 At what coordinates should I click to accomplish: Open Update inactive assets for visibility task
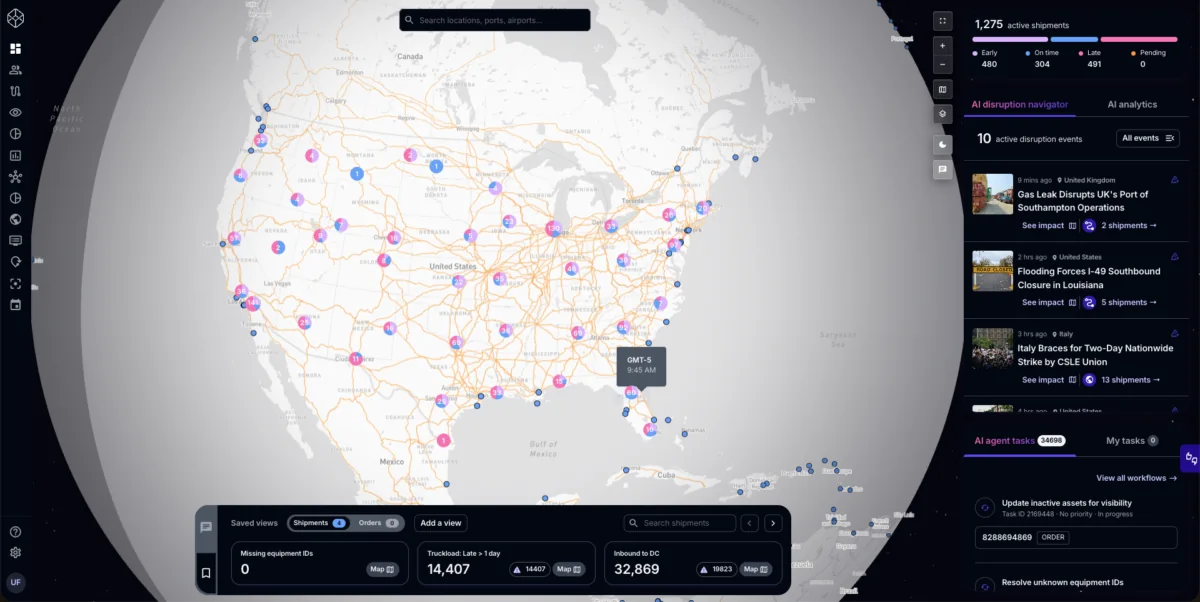pos(1066,503)
